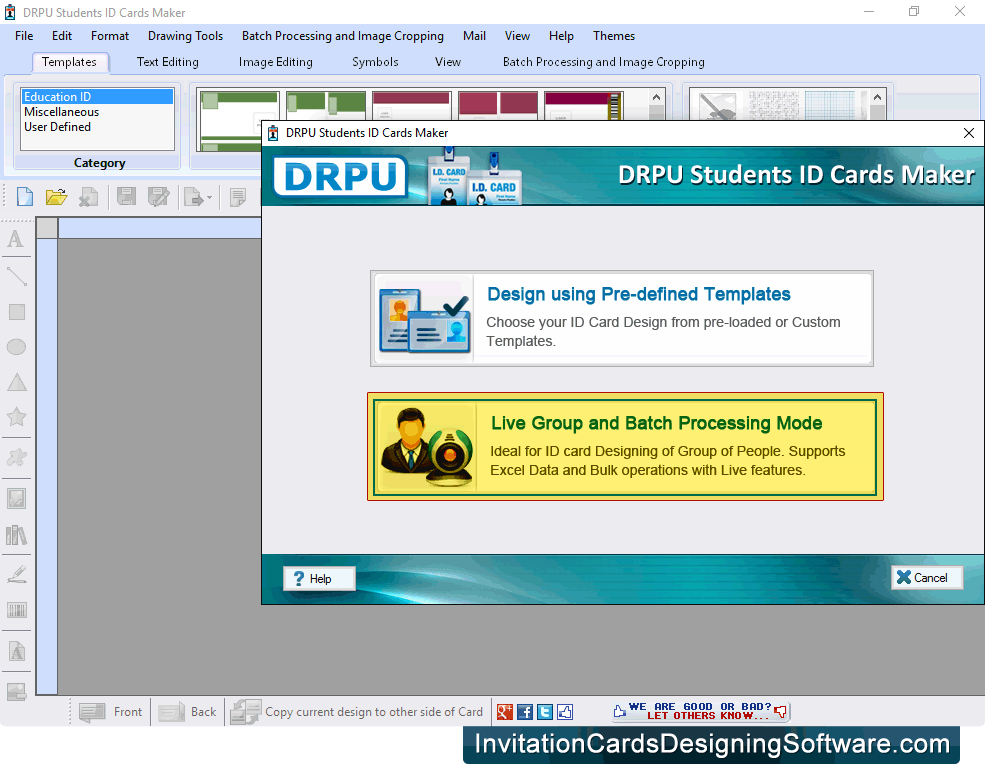
Task: Open the Themes menu
Action: 614,36
